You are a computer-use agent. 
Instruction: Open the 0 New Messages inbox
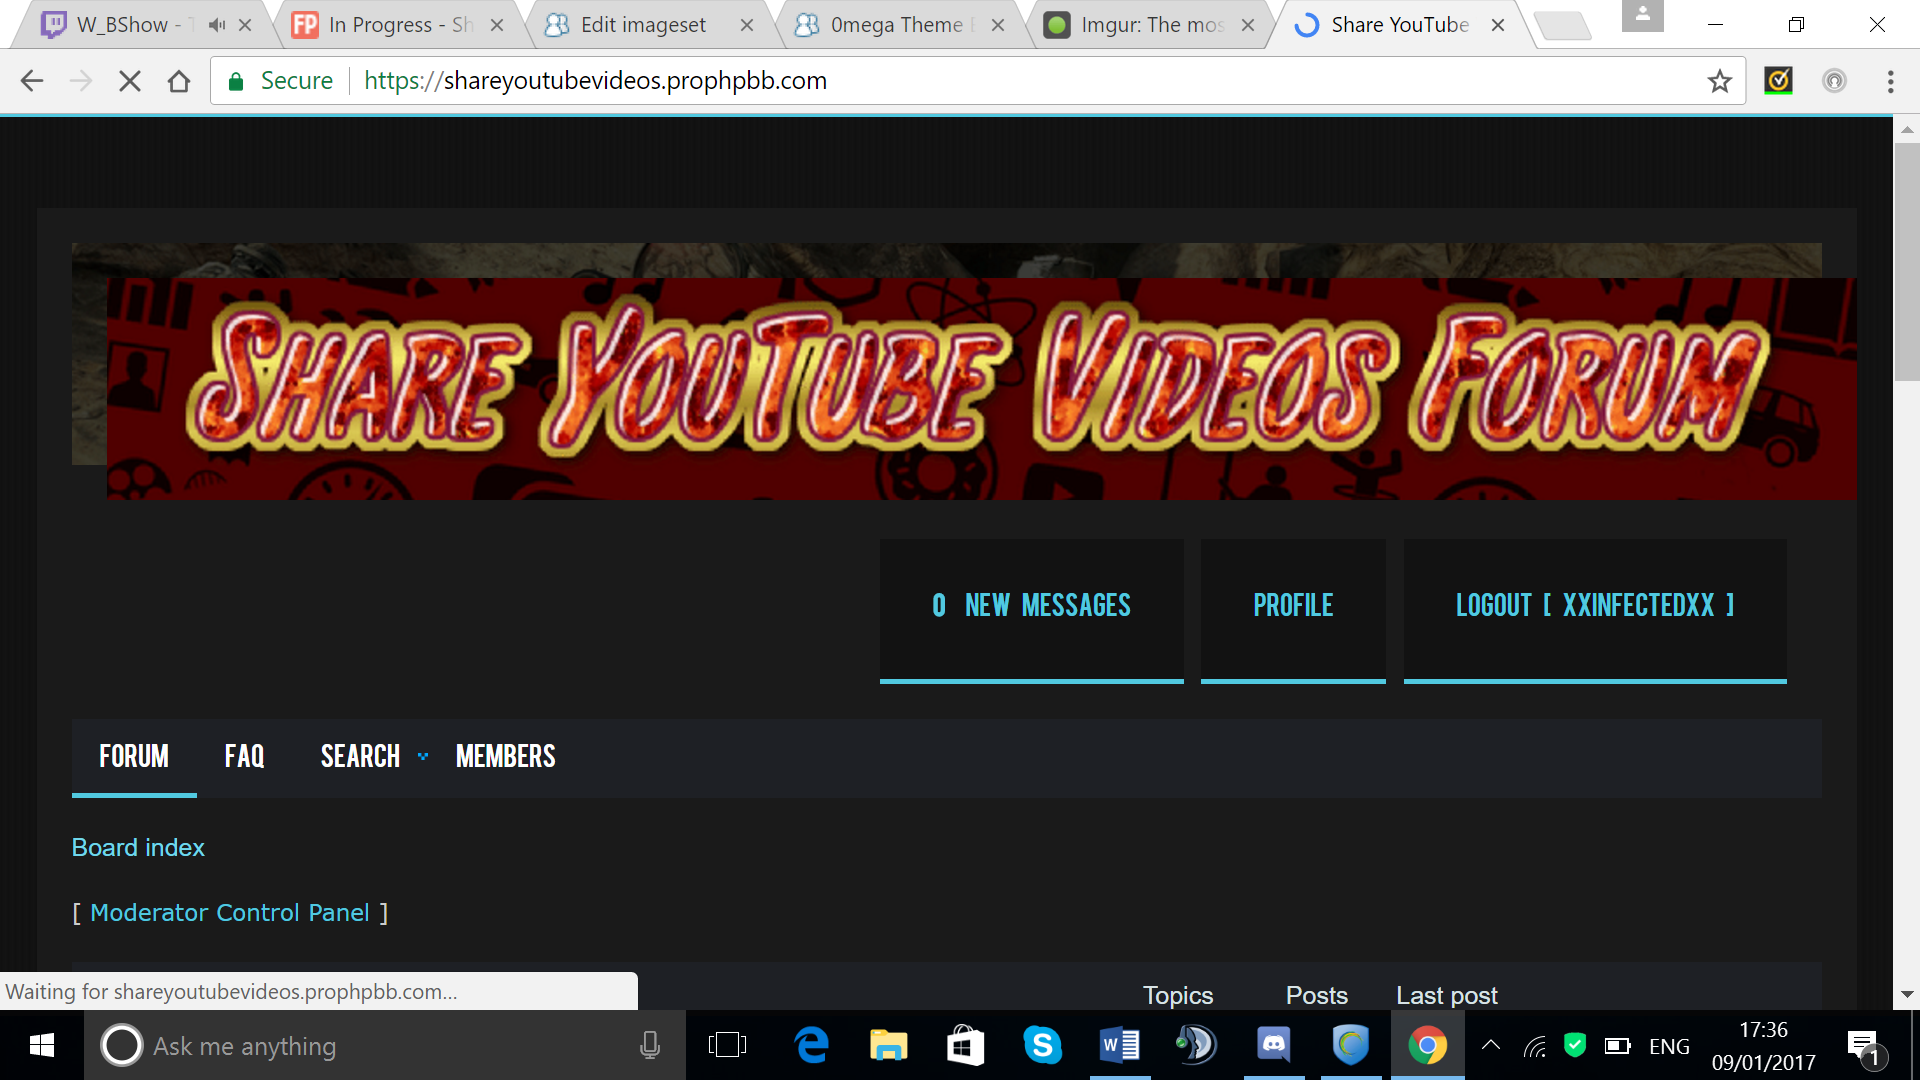[x=1032, y=610]
